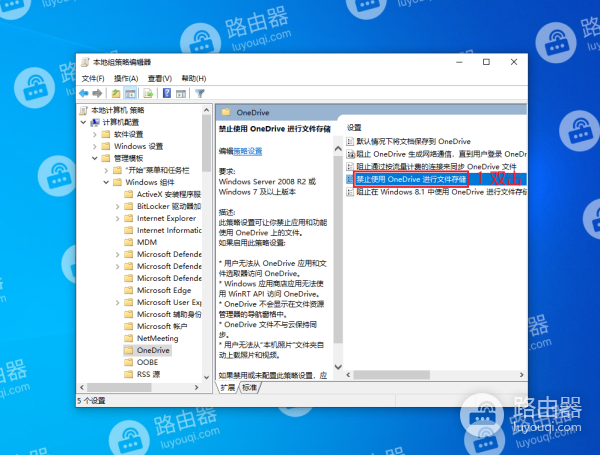This screenshot has height=455, width=600.
Task: Expand the "开始"菜单和任务栏 node
Action: pyautogui.click(x=106, y=170)
